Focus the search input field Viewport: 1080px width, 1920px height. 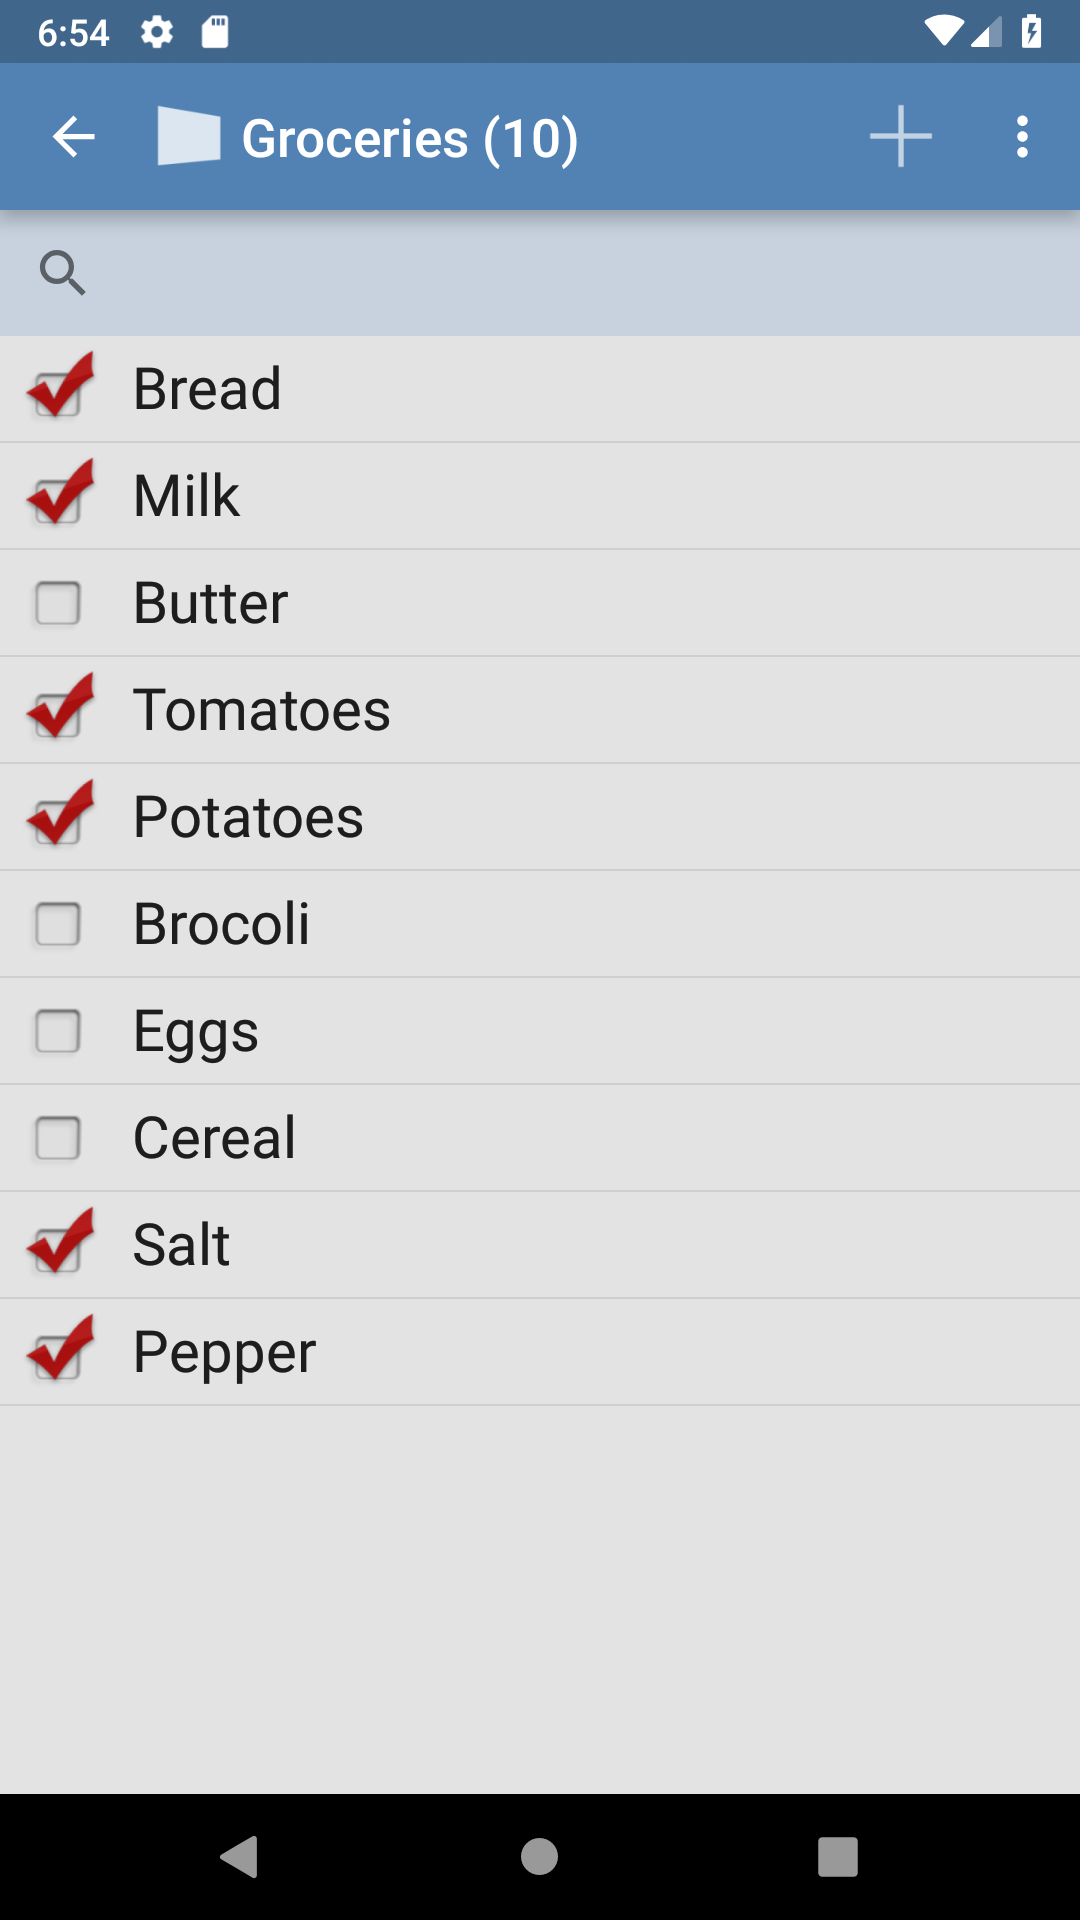pos(580,273)
